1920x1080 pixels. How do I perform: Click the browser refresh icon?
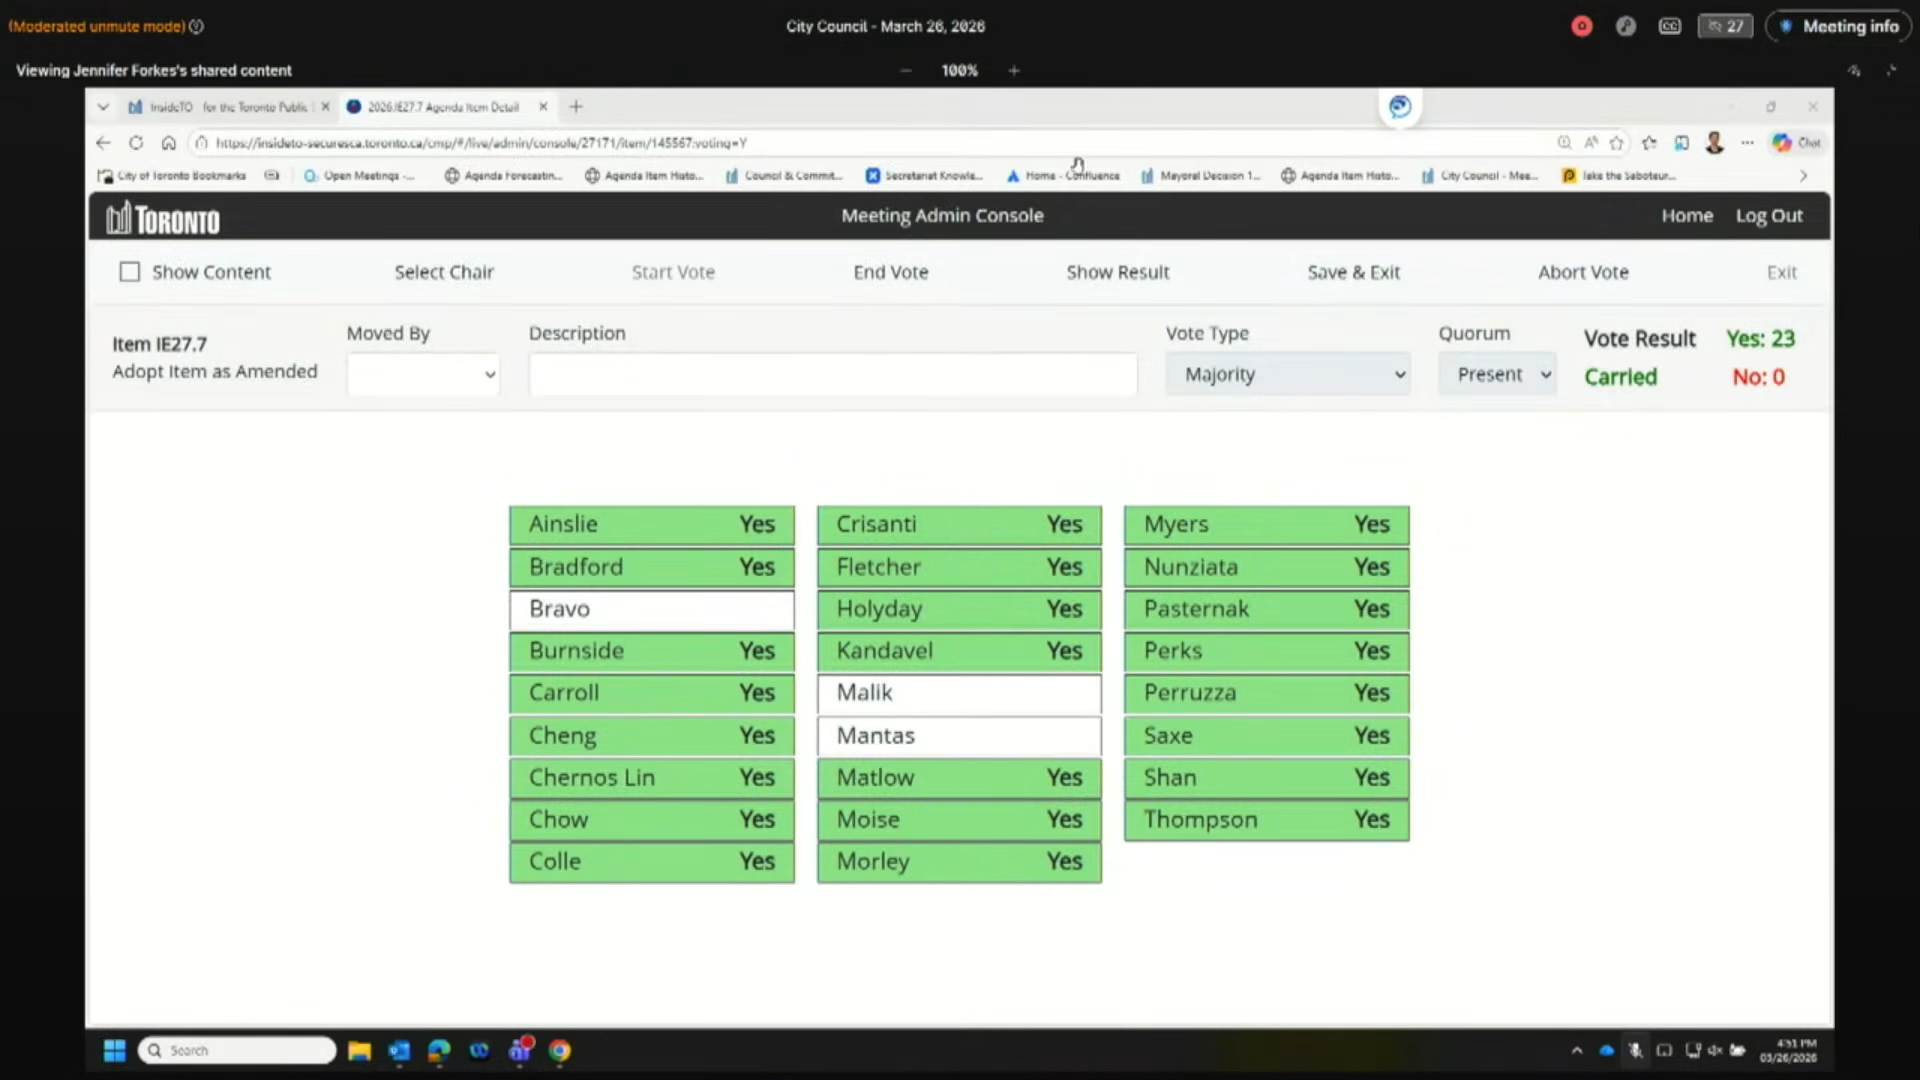pos(136,143)
